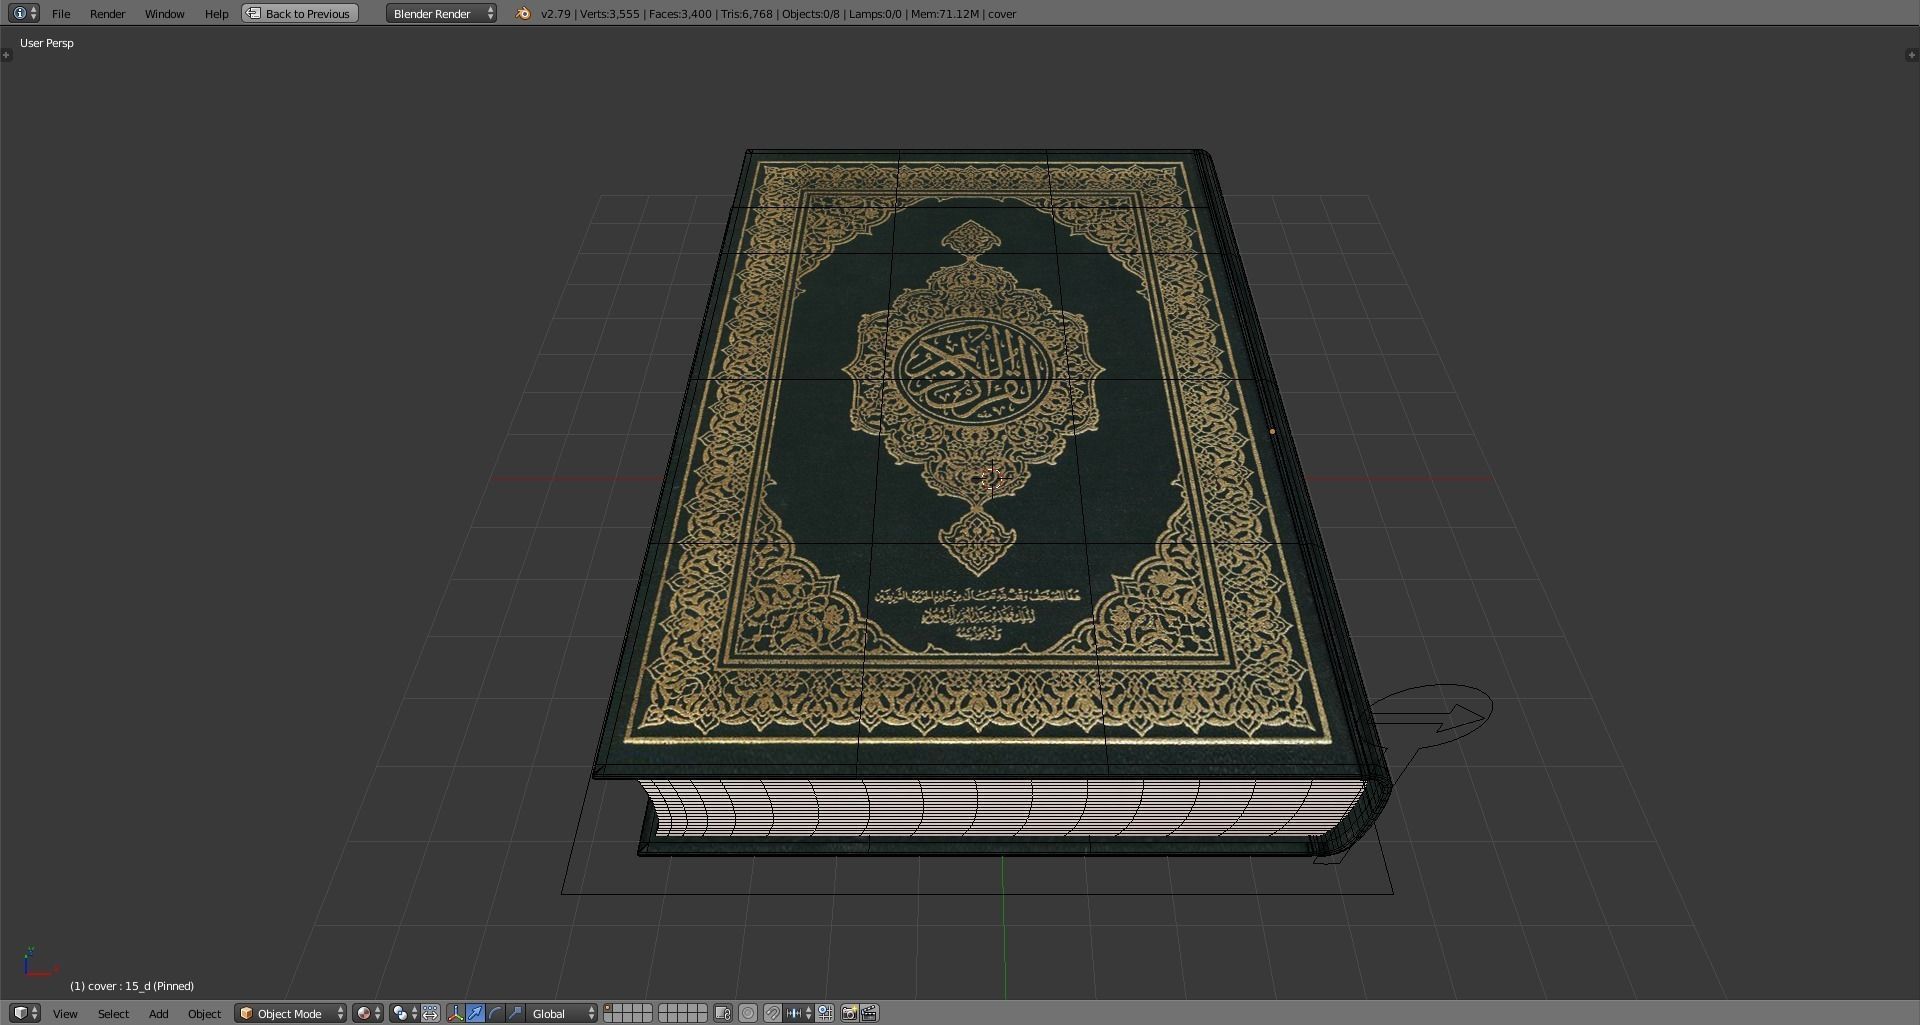
Task: Open the Blender Render engine dropdown
Action: pyautogui.click(x=441, y=13)
